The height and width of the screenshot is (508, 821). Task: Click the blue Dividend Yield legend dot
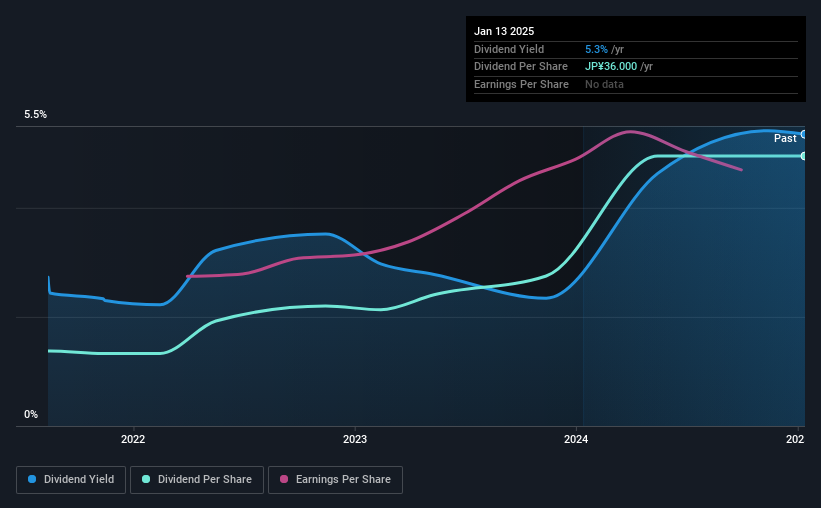[32, 479]
